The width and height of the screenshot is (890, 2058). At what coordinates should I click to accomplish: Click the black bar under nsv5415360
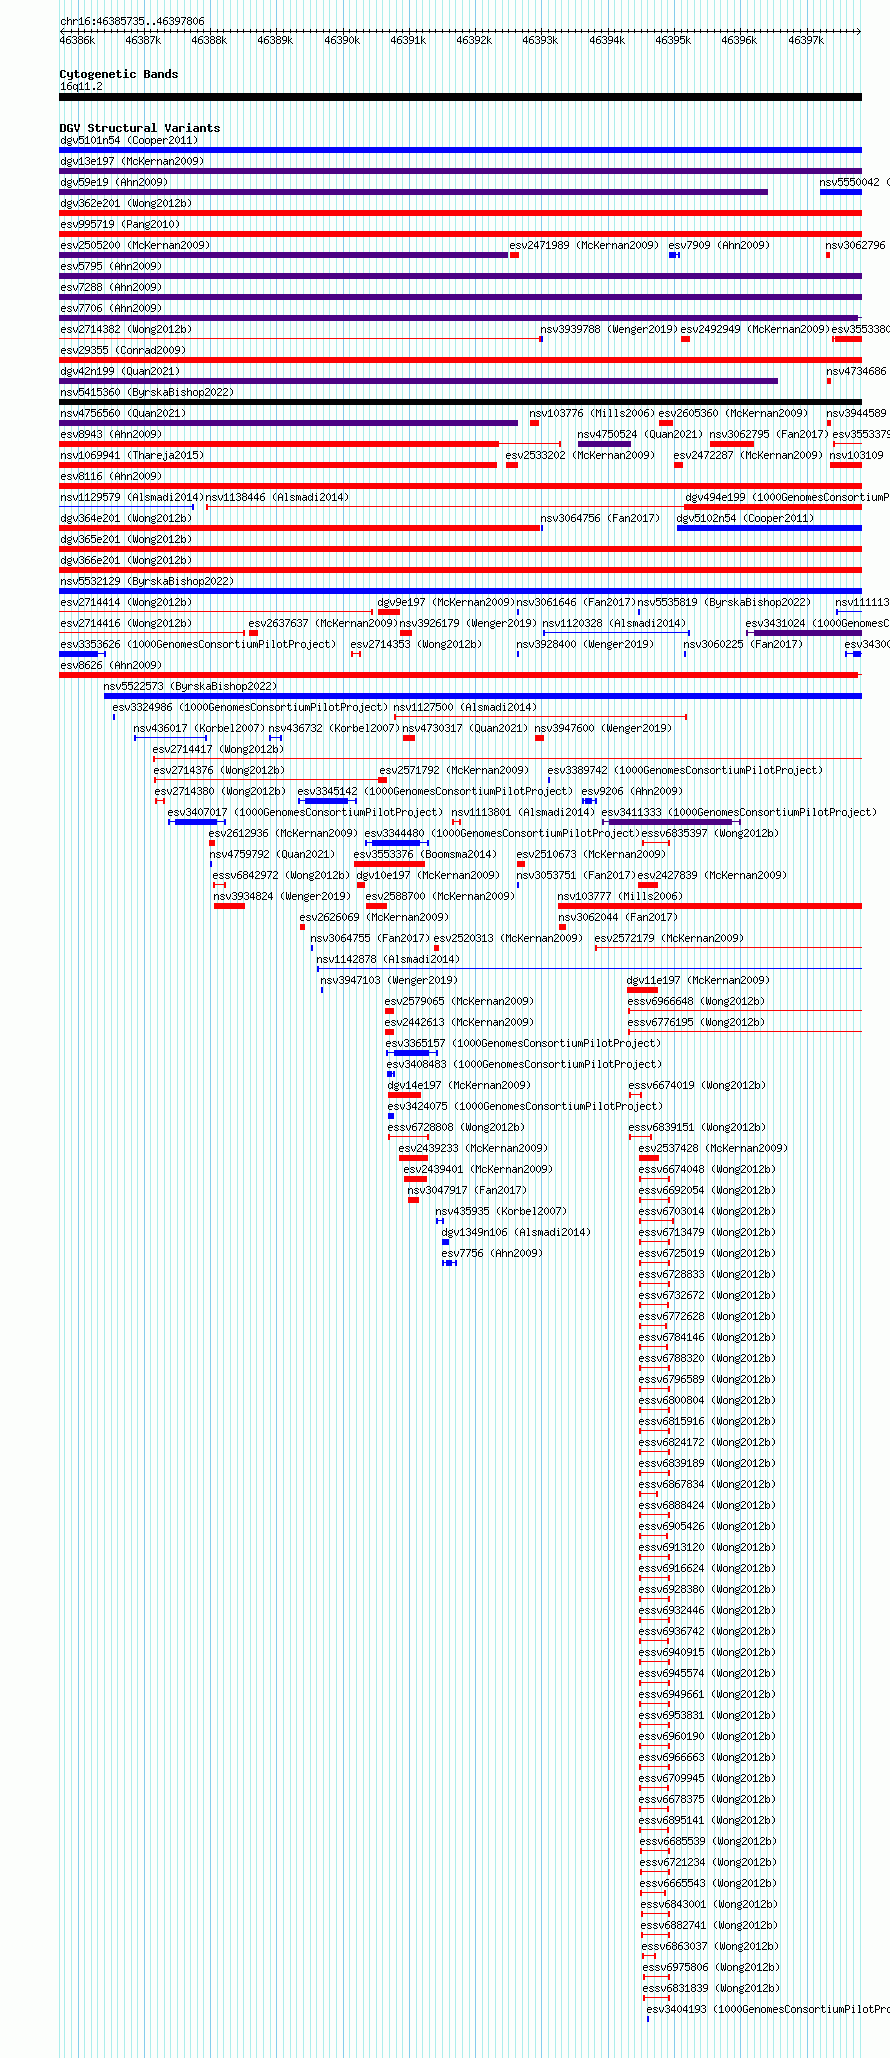tap(460, 402)
